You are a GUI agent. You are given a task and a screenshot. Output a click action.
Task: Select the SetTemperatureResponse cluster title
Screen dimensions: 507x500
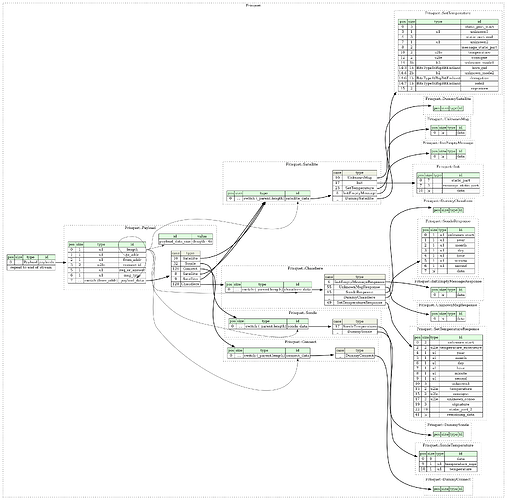coord(448,329)
